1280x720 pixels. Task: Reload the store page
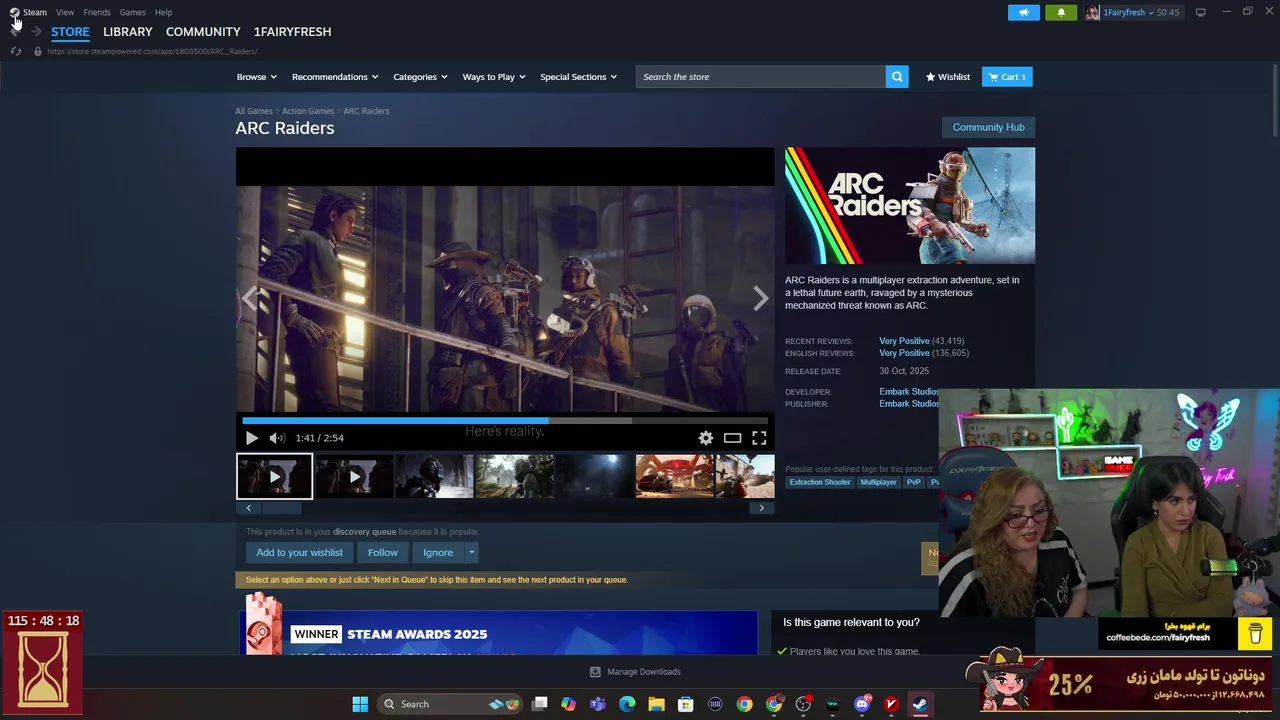16,51
